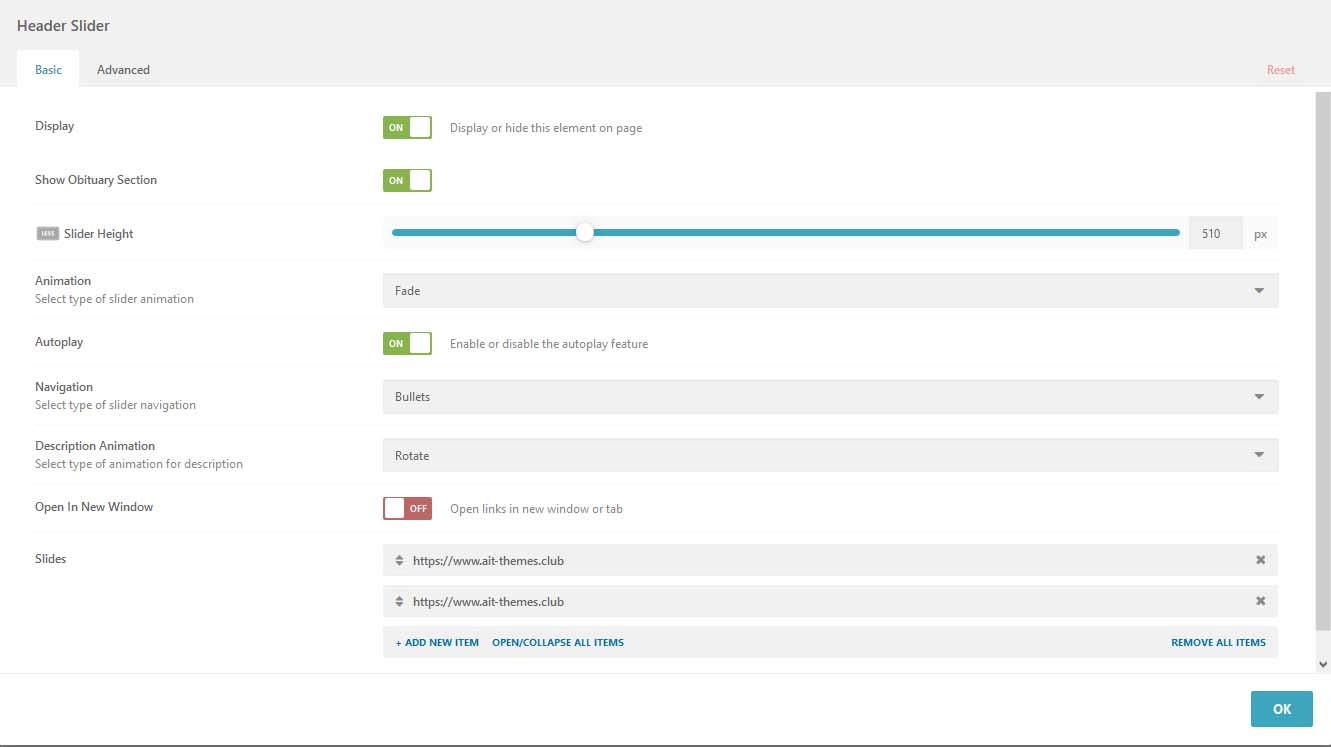Switch to the Advanced tab
The image size is (1331, 747).
123,69
